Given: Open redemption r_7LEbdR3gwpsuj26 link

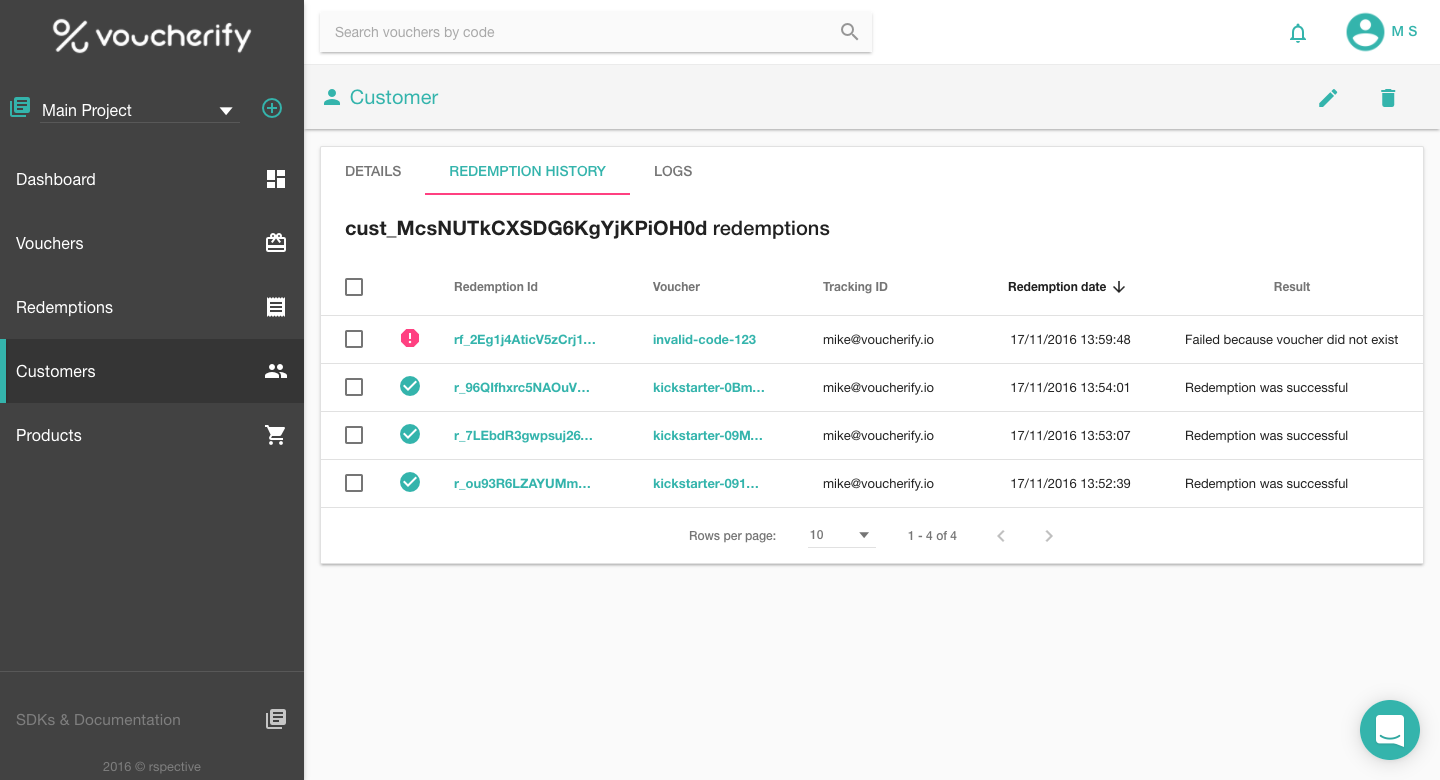Looking at the screenshot, I should [523, 435].
